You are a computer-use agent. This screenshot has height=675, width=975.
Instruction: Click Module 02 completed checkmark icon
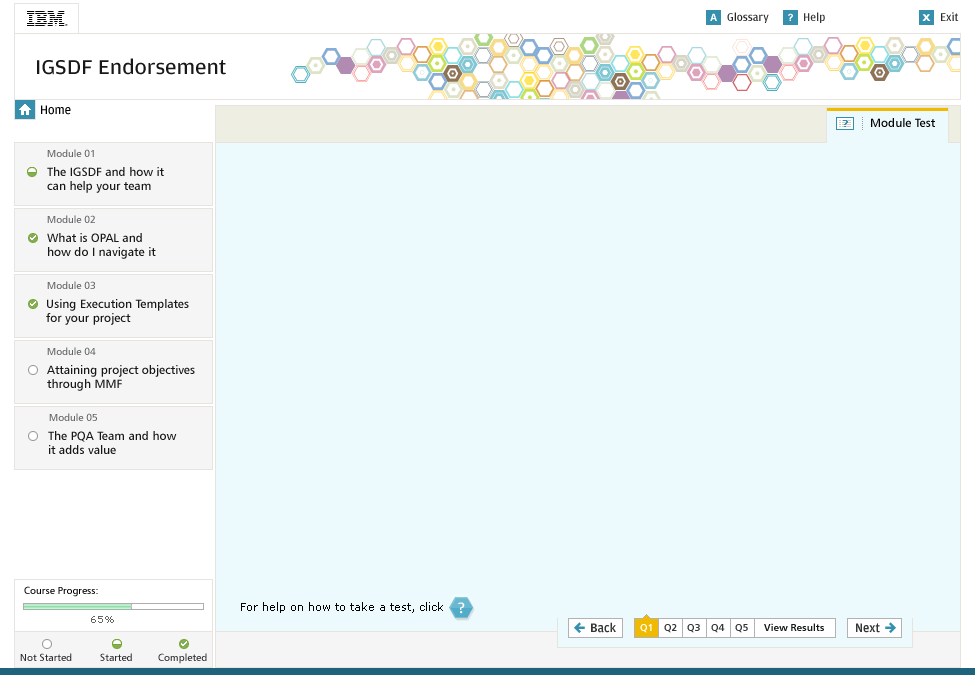33,238
